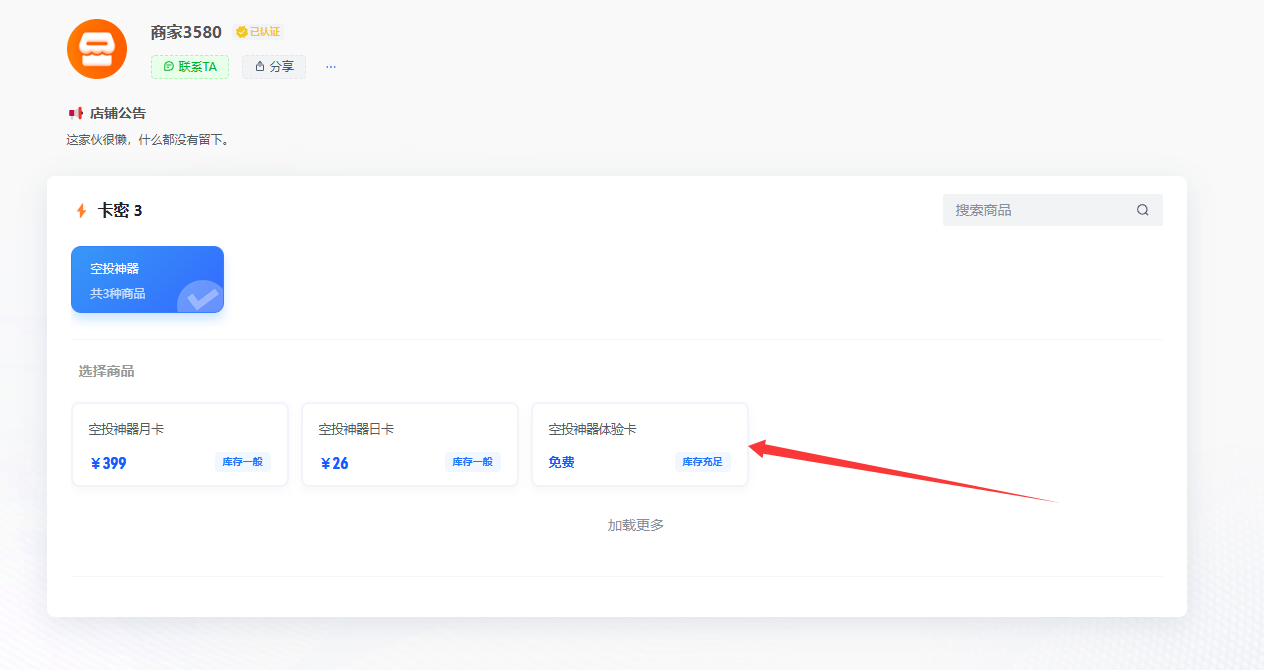
Task: Click the 已认证 verification badge icon
Action: coord(239,31)
